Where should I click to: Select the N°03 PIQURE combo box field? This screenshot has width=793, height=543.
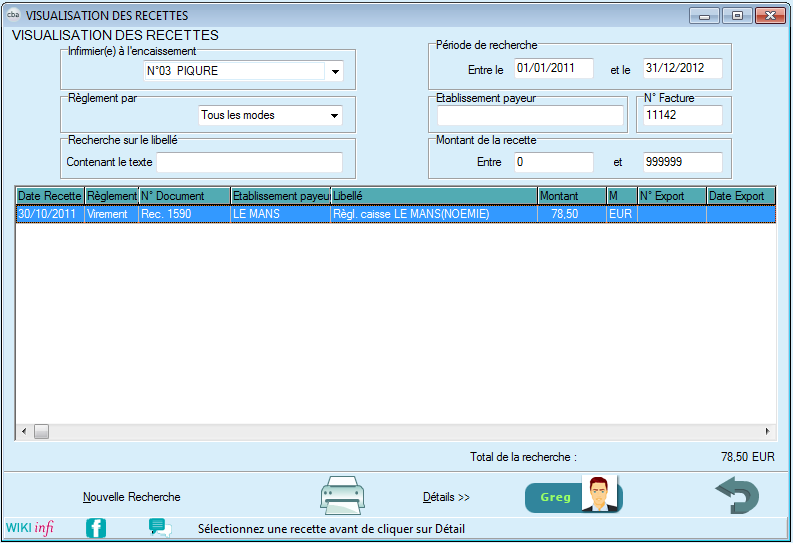244,71
